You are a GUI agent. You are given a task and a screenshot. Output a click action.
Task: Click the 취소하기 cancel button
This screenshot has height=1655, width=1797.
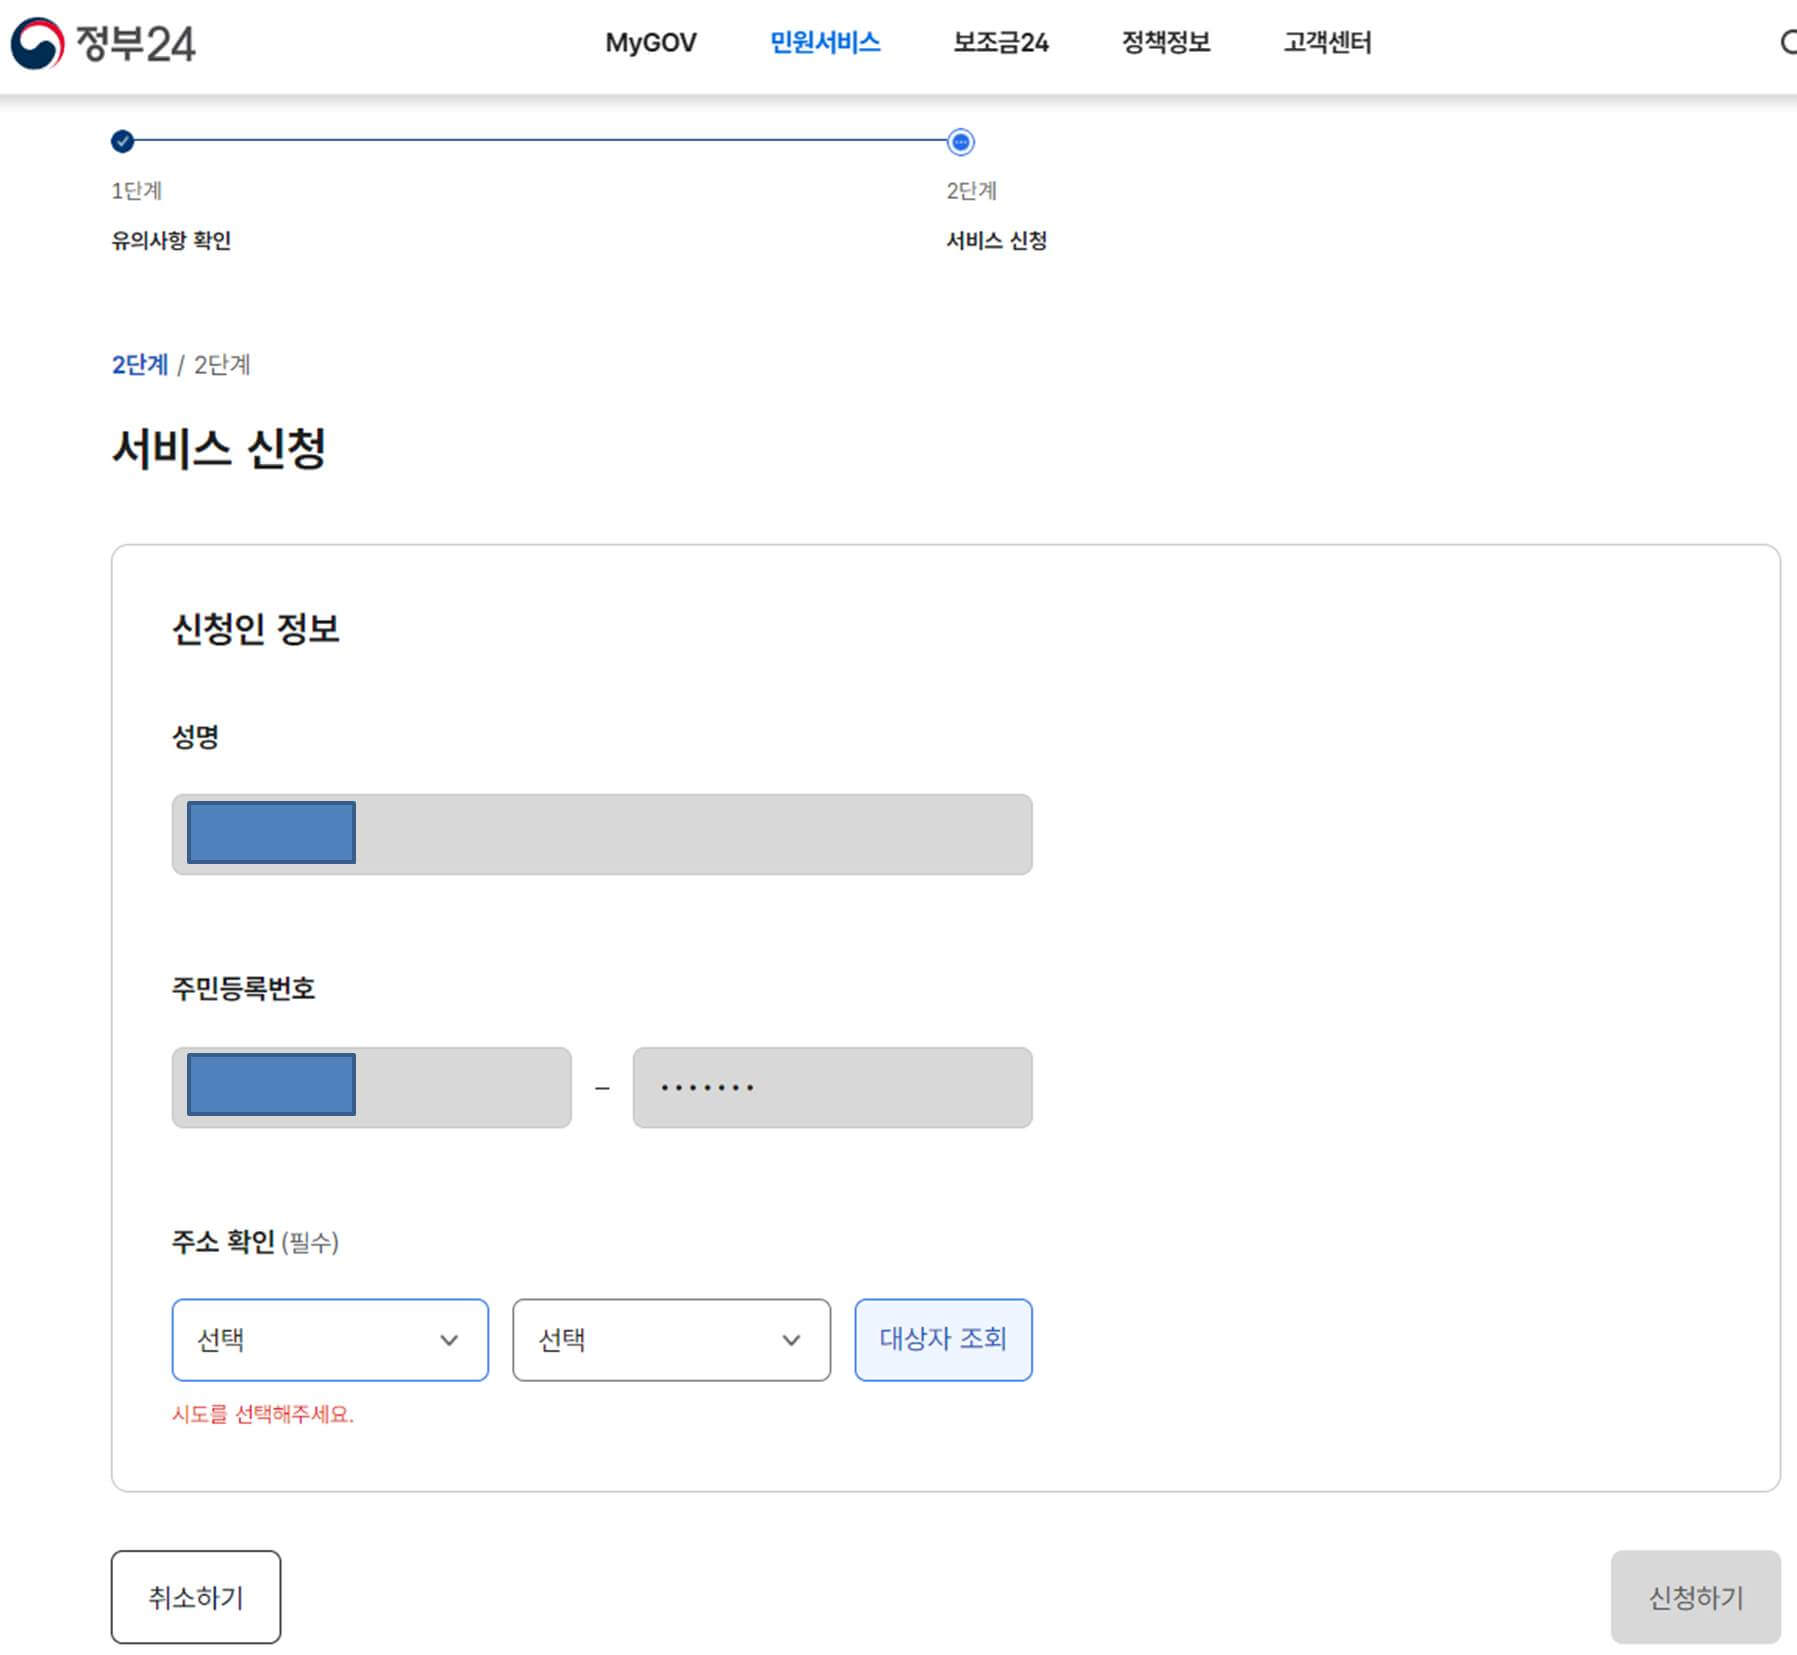tap(196, 1597)
